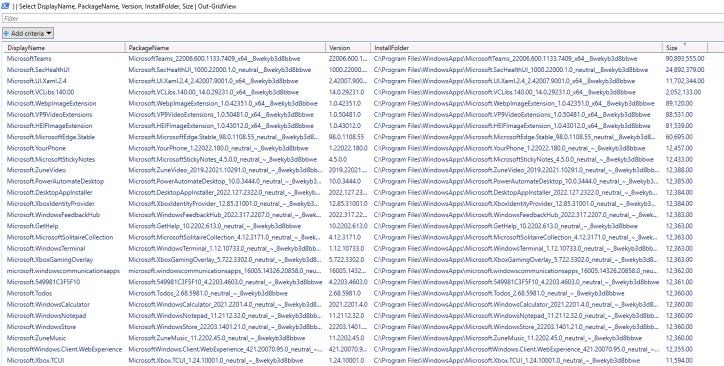This screenshot has height=366, width=724.
Task: Select MicrosoftWindows.Client.WebExperience display name
Action: [x=65, y=349]
